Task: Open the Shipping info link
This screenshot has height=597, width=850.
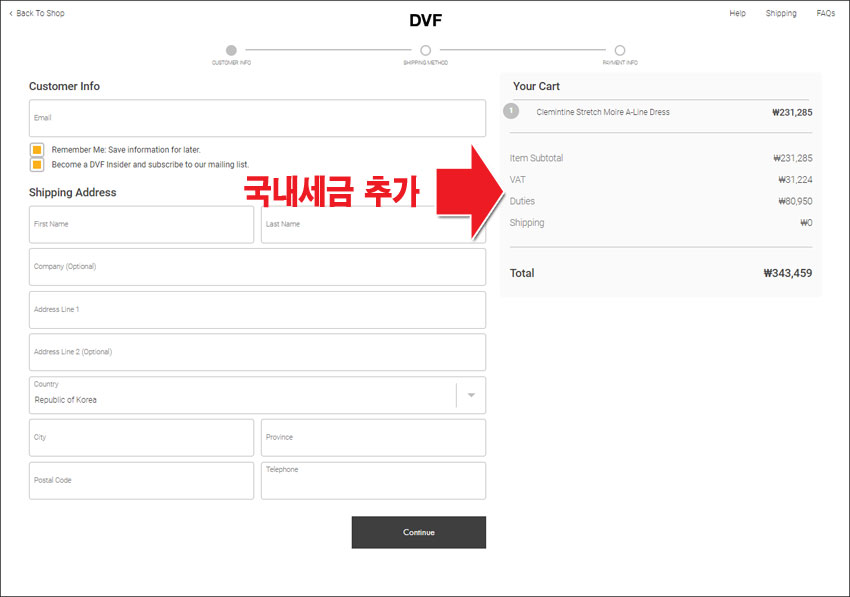Action: (781, 13)
